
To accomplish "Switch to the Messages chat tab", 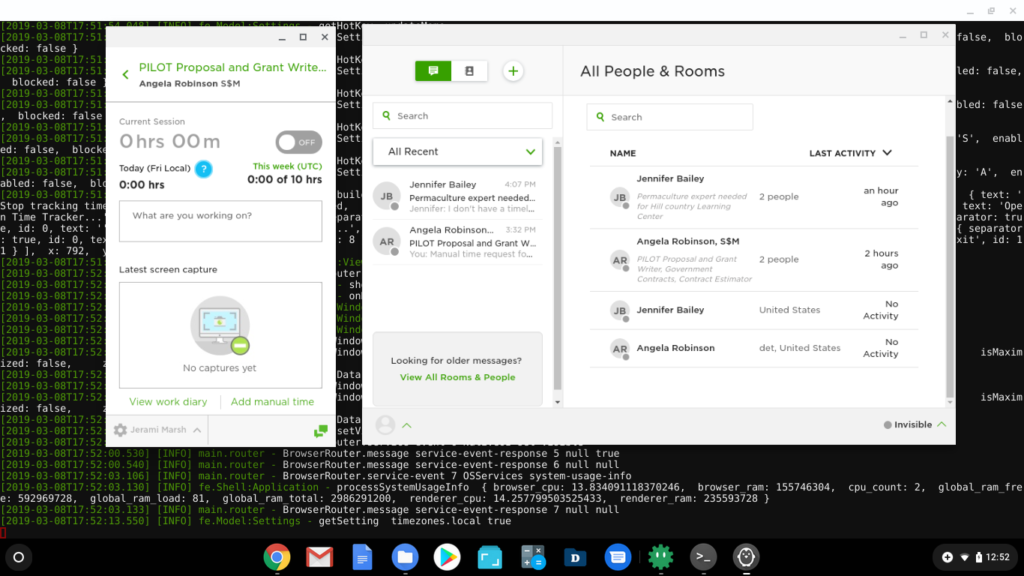I will (433, 71).
